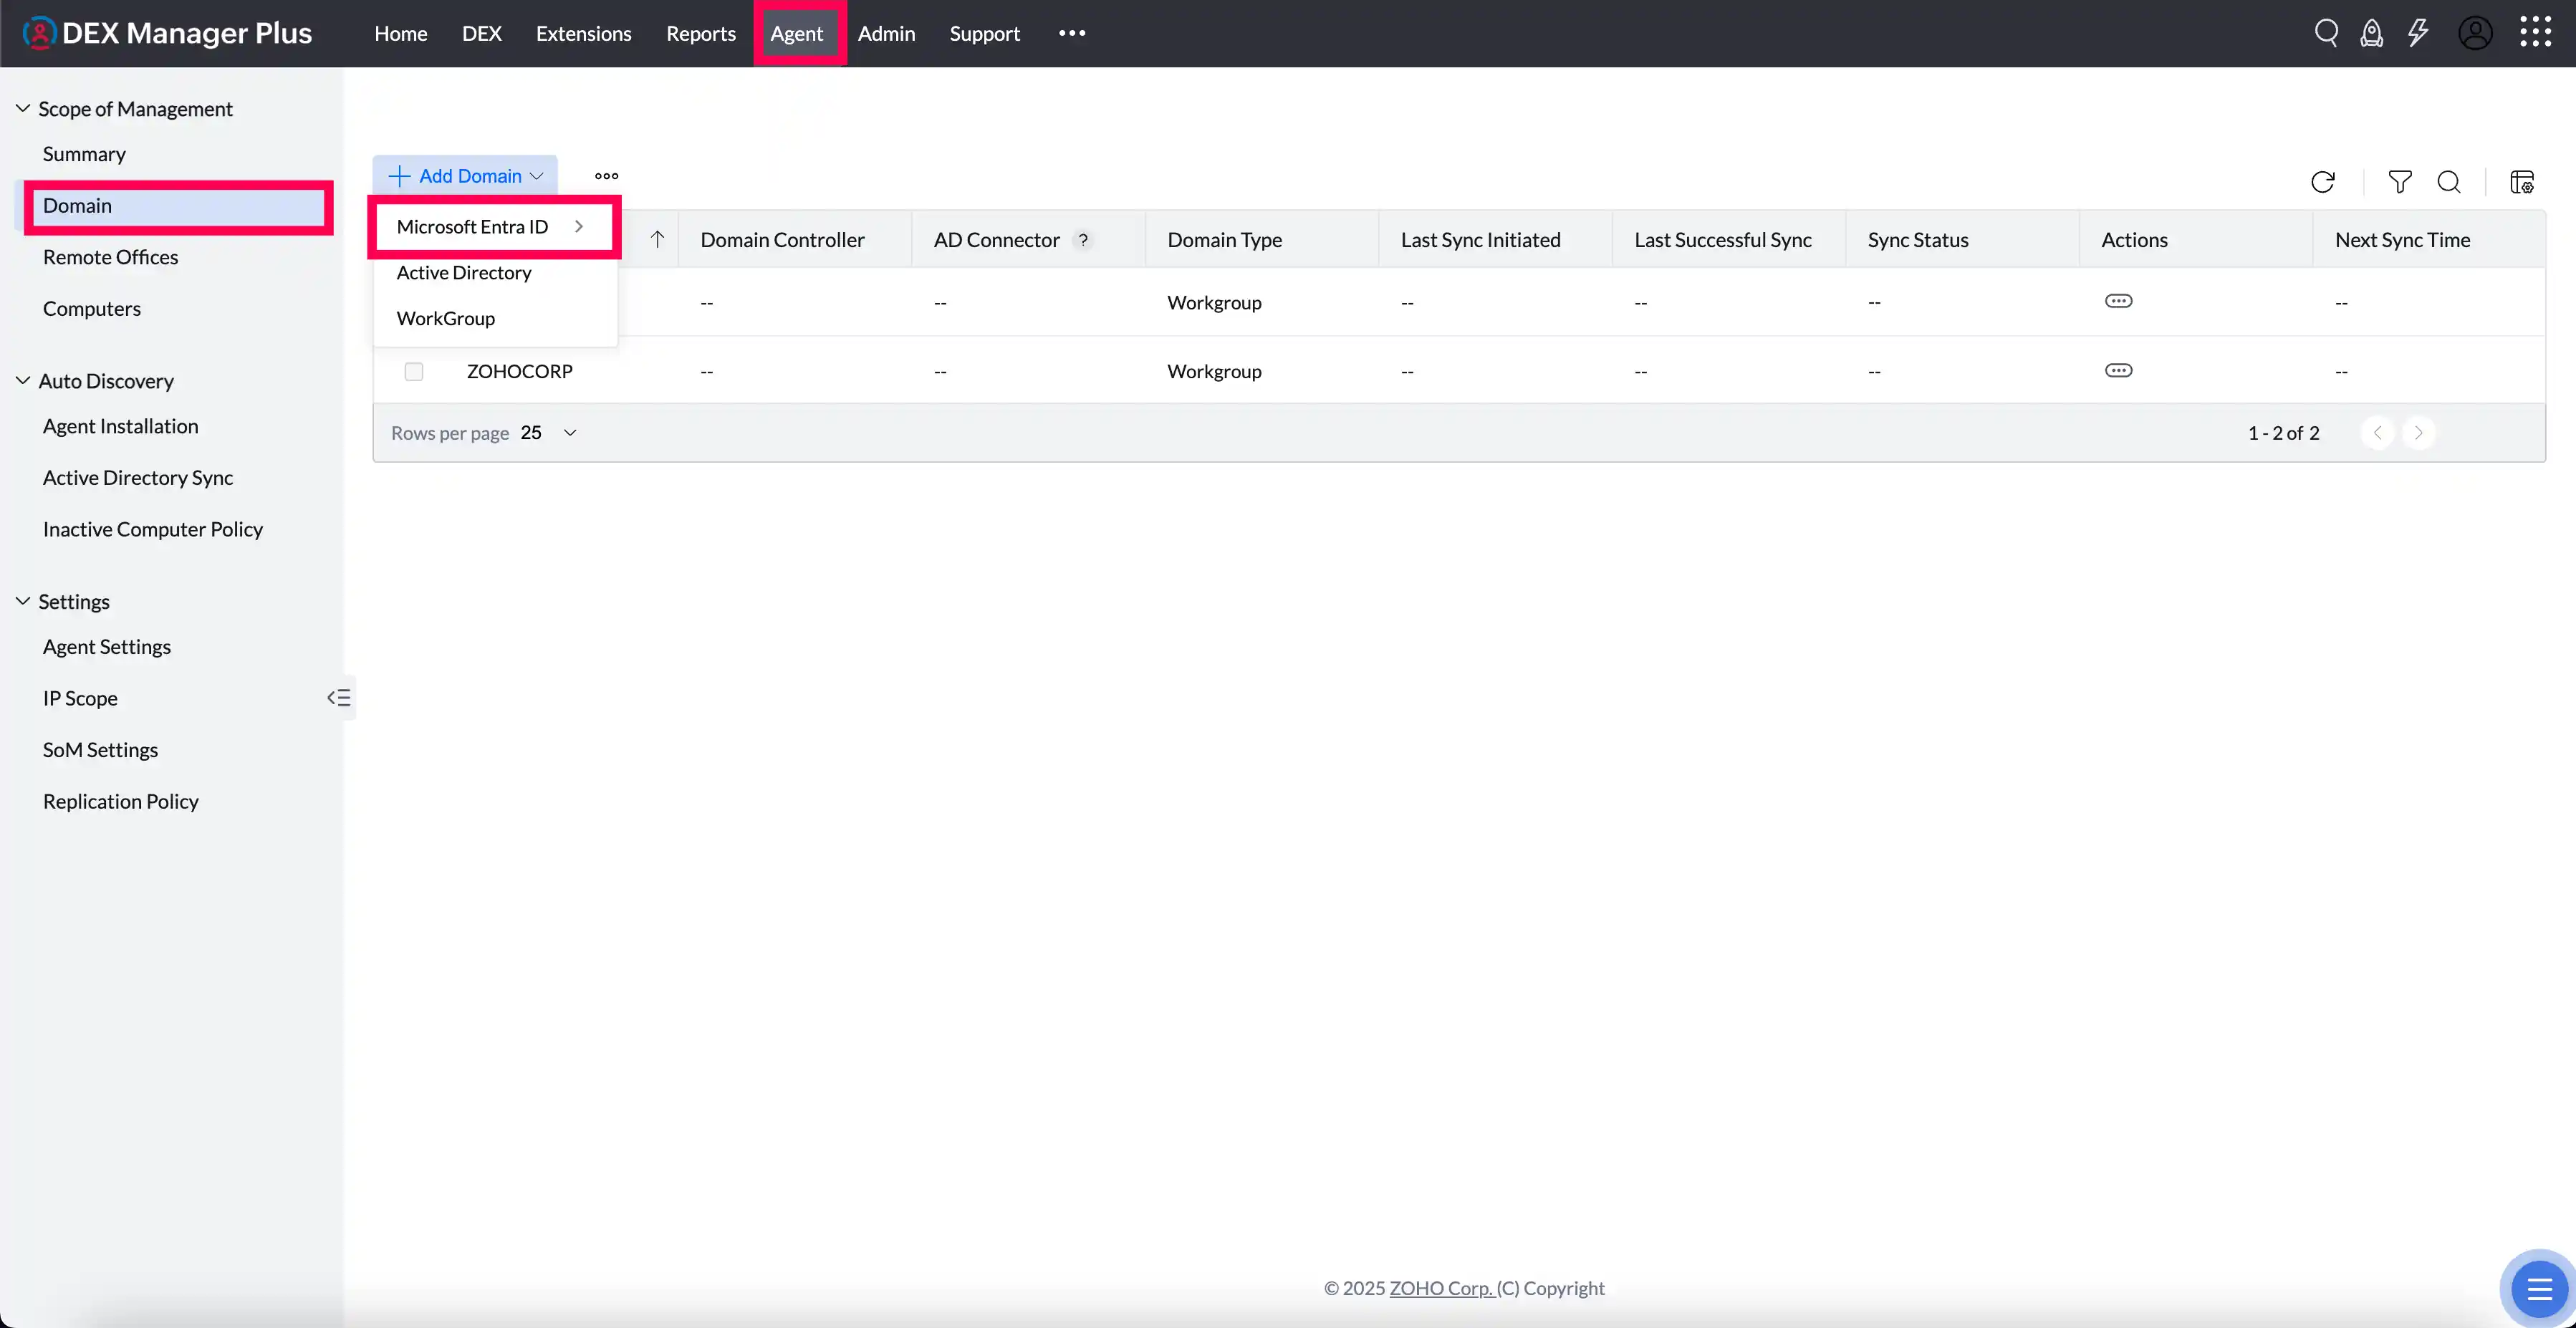Click the DEX Manager Plus logo

pyautogui.click(x=167, y=33)
